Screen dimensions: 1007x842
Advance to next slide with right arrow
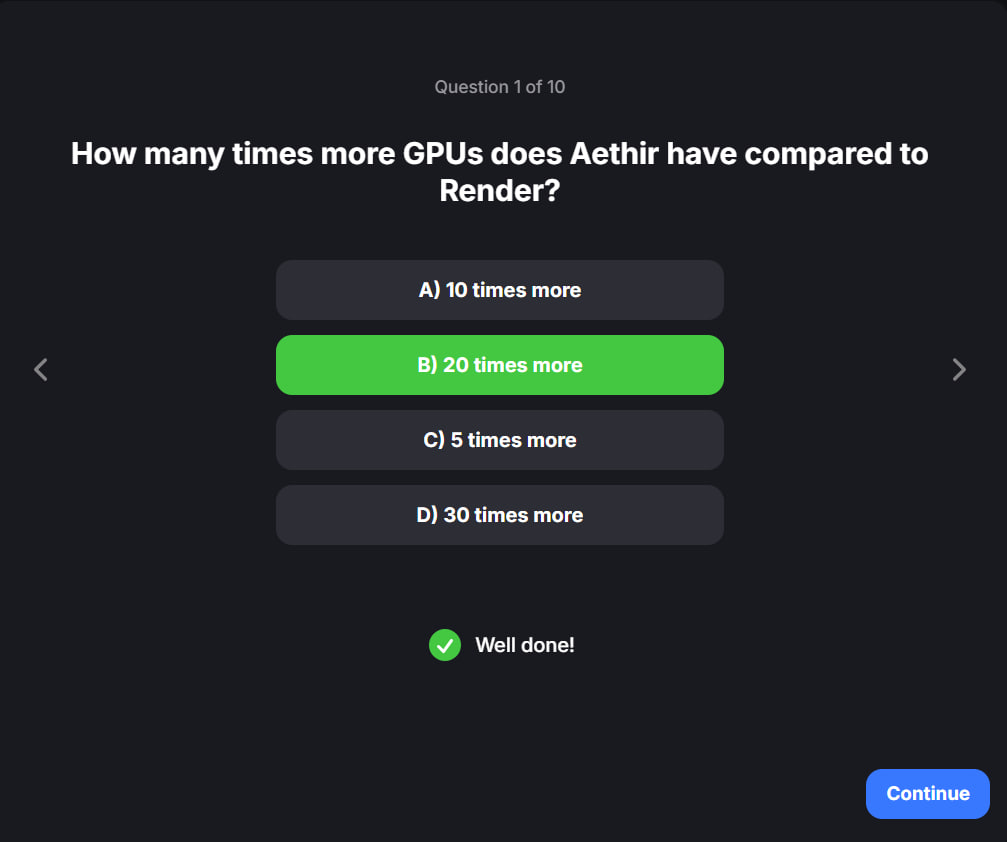point(958,370)
